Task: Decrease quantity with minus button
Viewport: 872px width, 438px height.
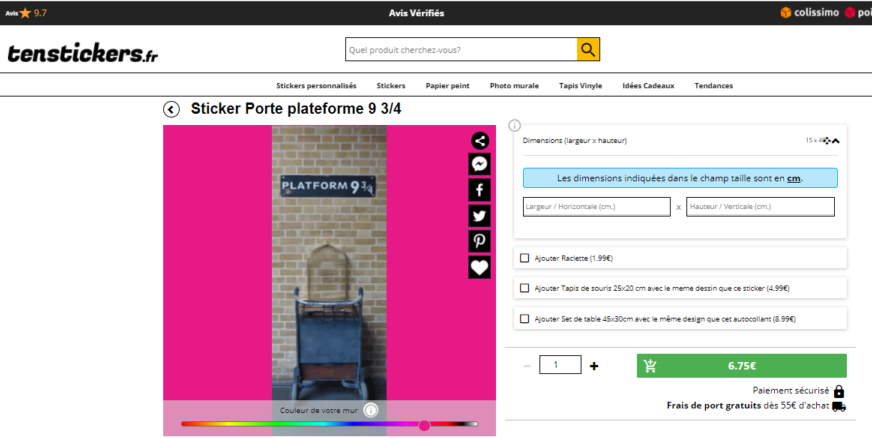Action: coord(527,366)
